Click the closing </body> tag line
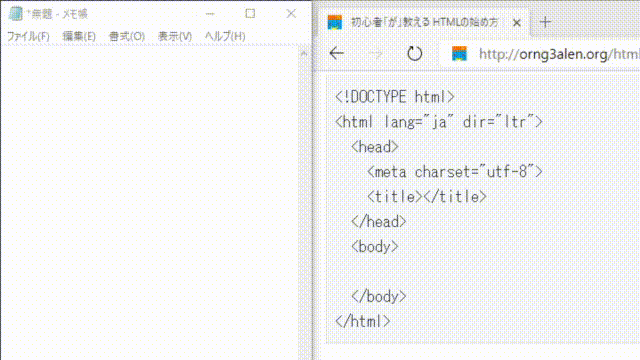640x360 pixels. pyautogui.click(x=379, y=296)
